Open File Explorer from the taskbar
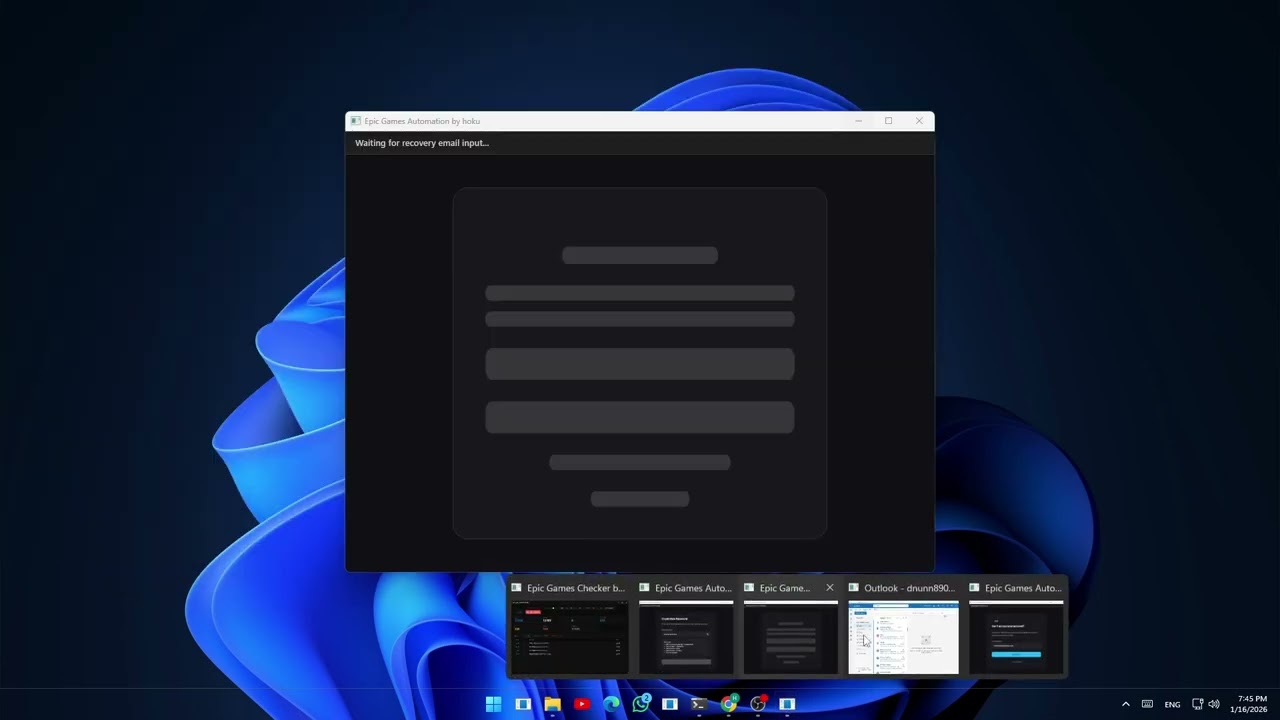The image size is (1280, 720). click(x=552, y=704)
